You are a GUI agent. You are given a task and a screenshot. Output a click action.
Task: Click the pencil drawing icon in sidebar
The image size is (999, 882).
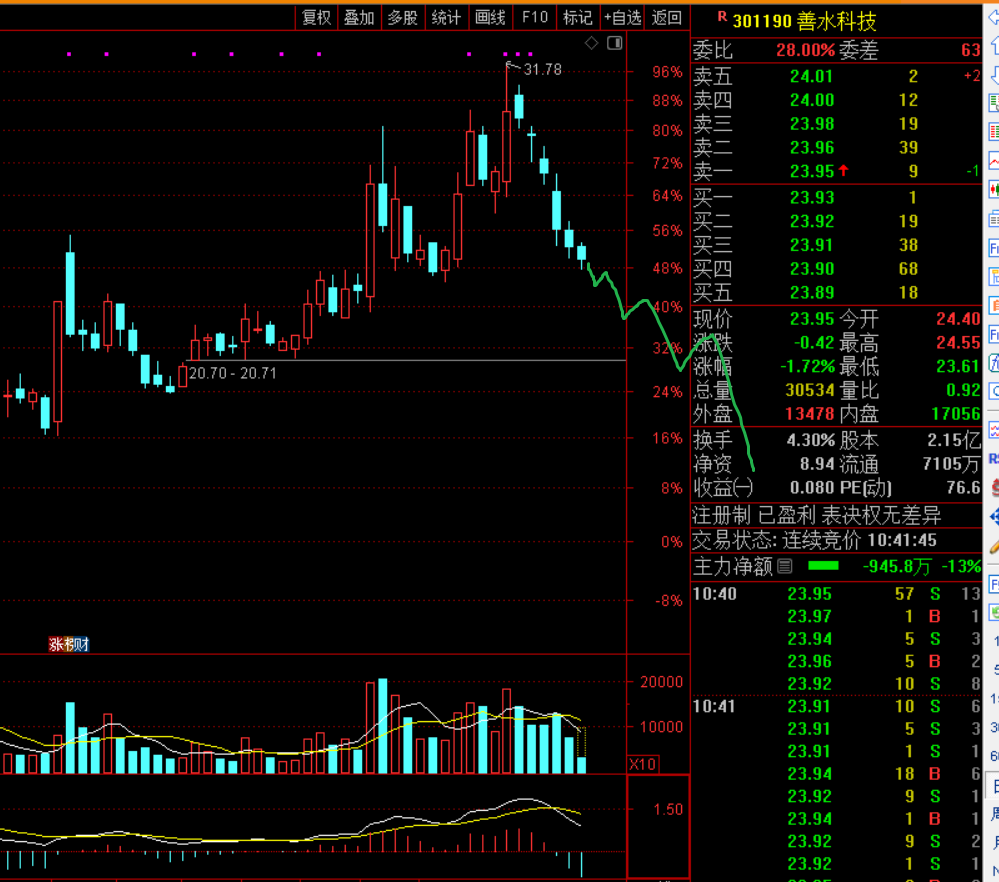(993, 547)
